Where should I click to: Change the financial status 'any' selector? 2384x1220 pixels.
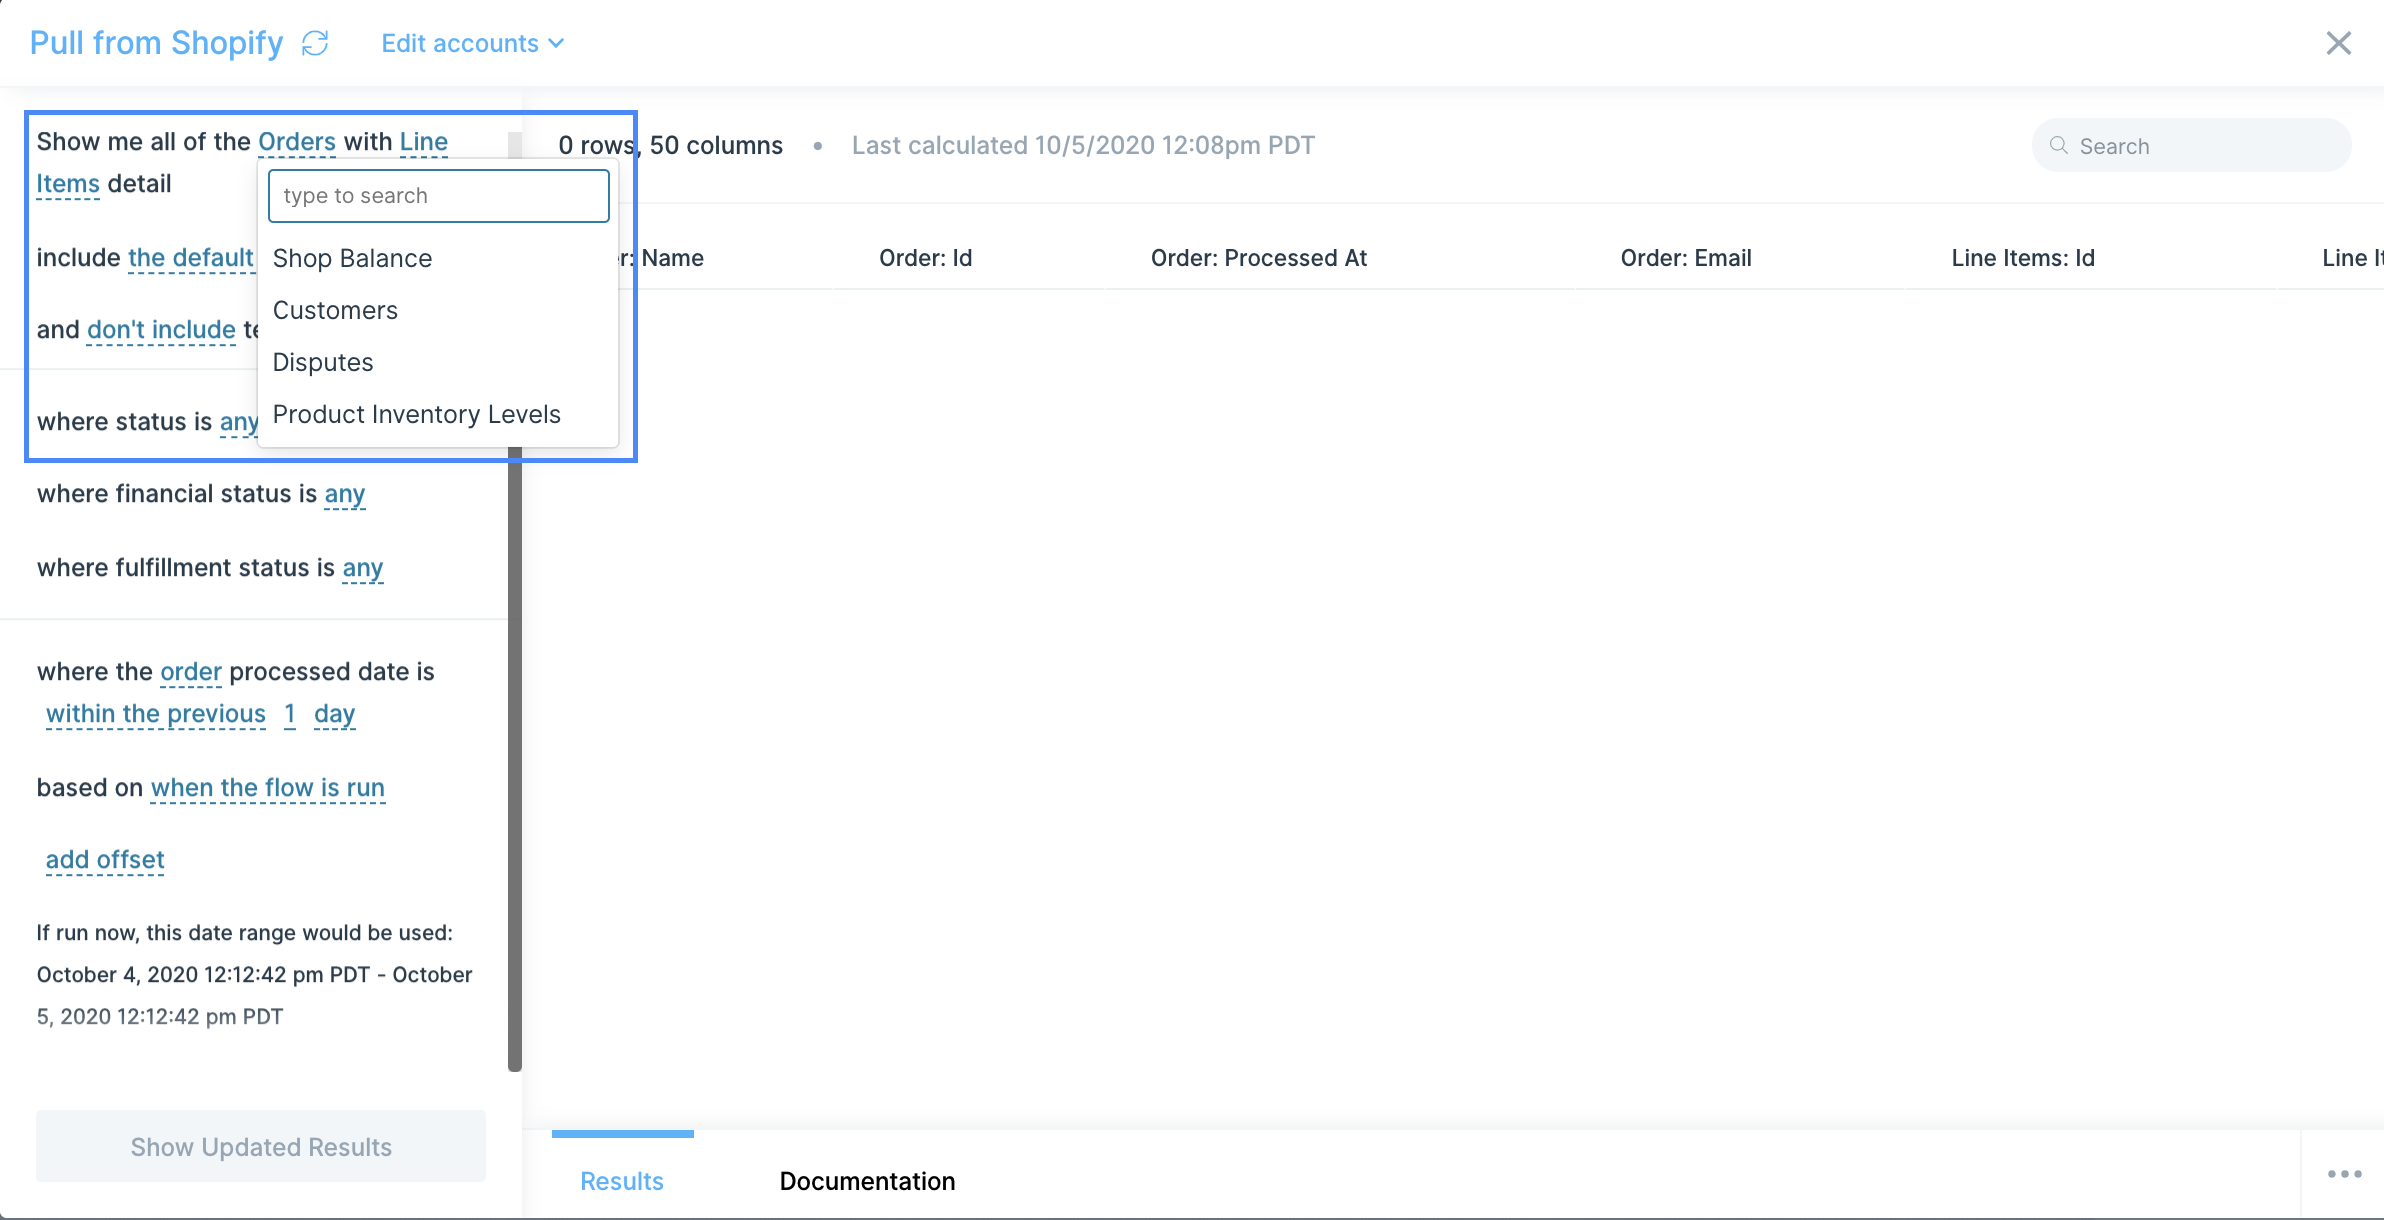click(x=345, y=493)
